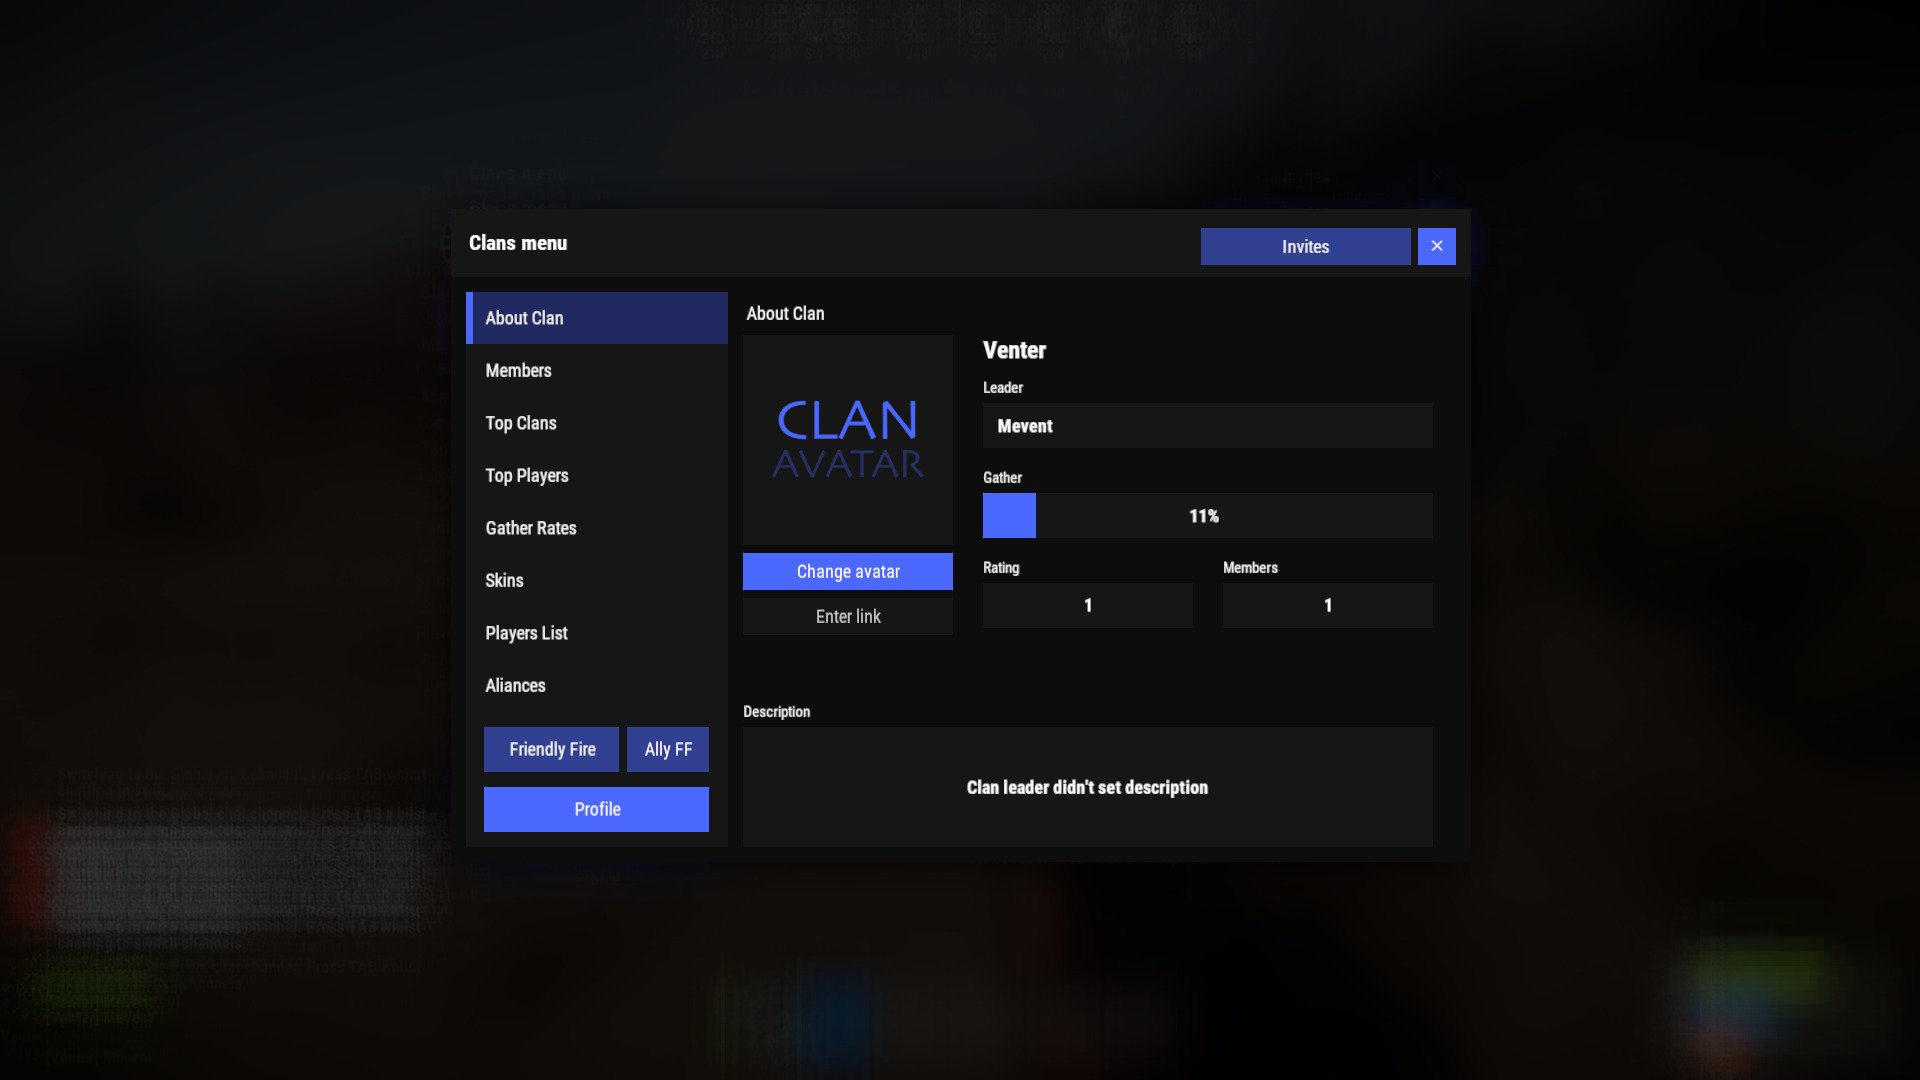The image size is (1920, 1080).
Task: Toggle the Ally FF button
Action: pos(667,748)
